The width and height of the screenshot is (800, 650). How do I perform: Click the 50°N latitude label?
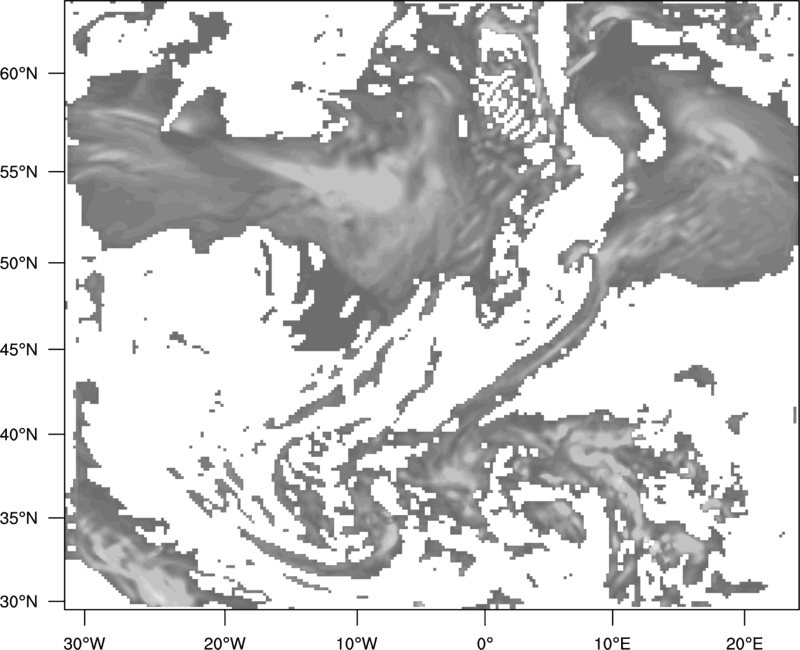19,263
